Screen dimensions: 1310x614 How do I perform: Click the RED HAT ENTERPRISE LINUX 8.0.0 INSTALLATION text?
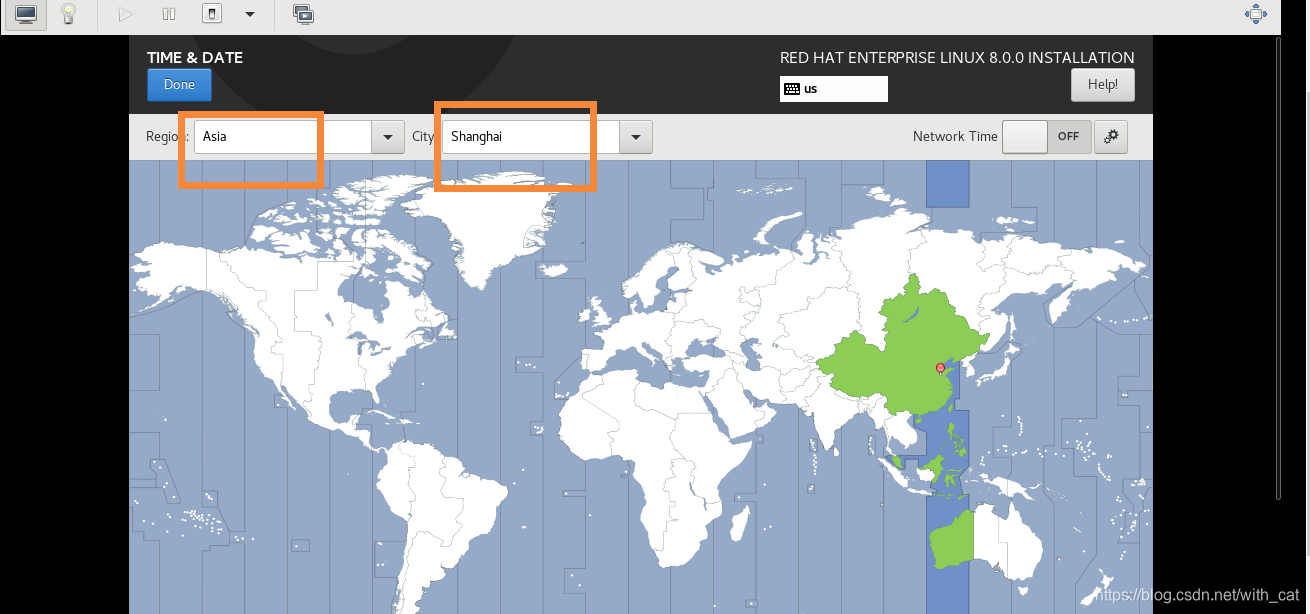point(957,57)
